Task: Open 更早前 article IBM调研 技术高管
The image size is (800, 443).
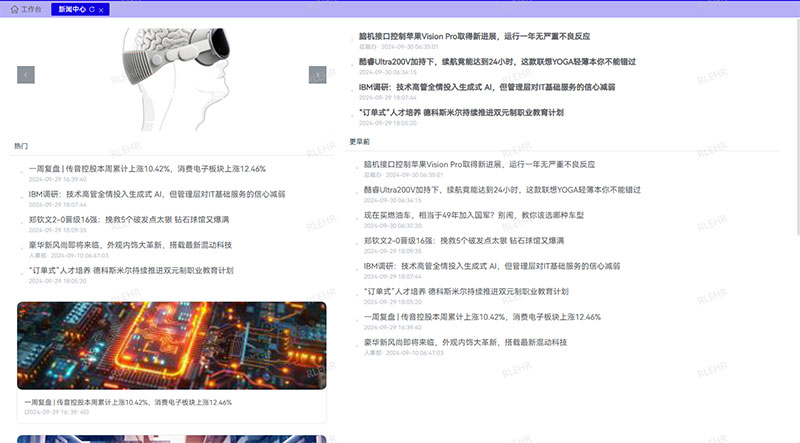Action: tap(492, 266)
